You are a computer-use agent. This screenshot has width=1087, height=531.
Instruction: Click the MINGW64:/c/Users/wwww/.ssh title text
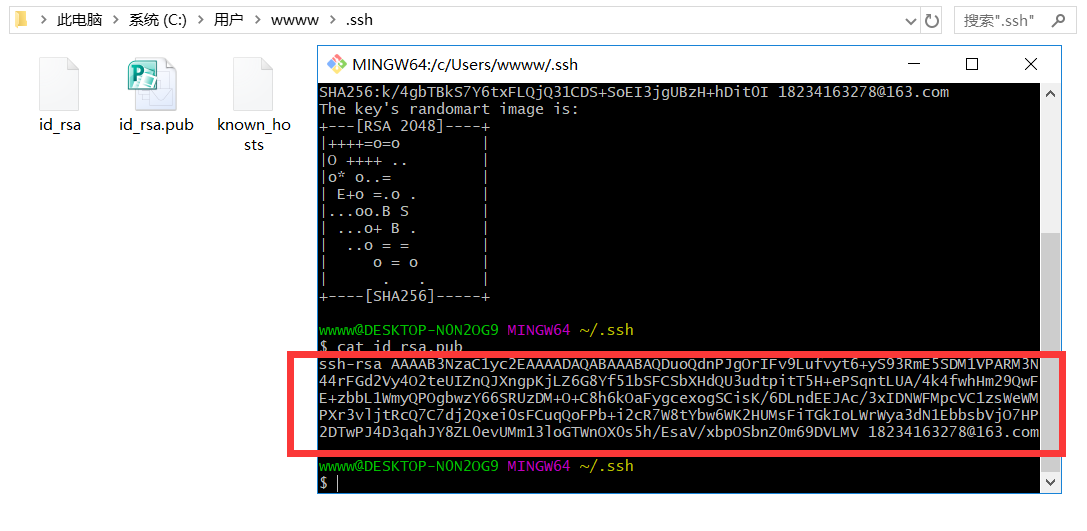coord(465,65)
